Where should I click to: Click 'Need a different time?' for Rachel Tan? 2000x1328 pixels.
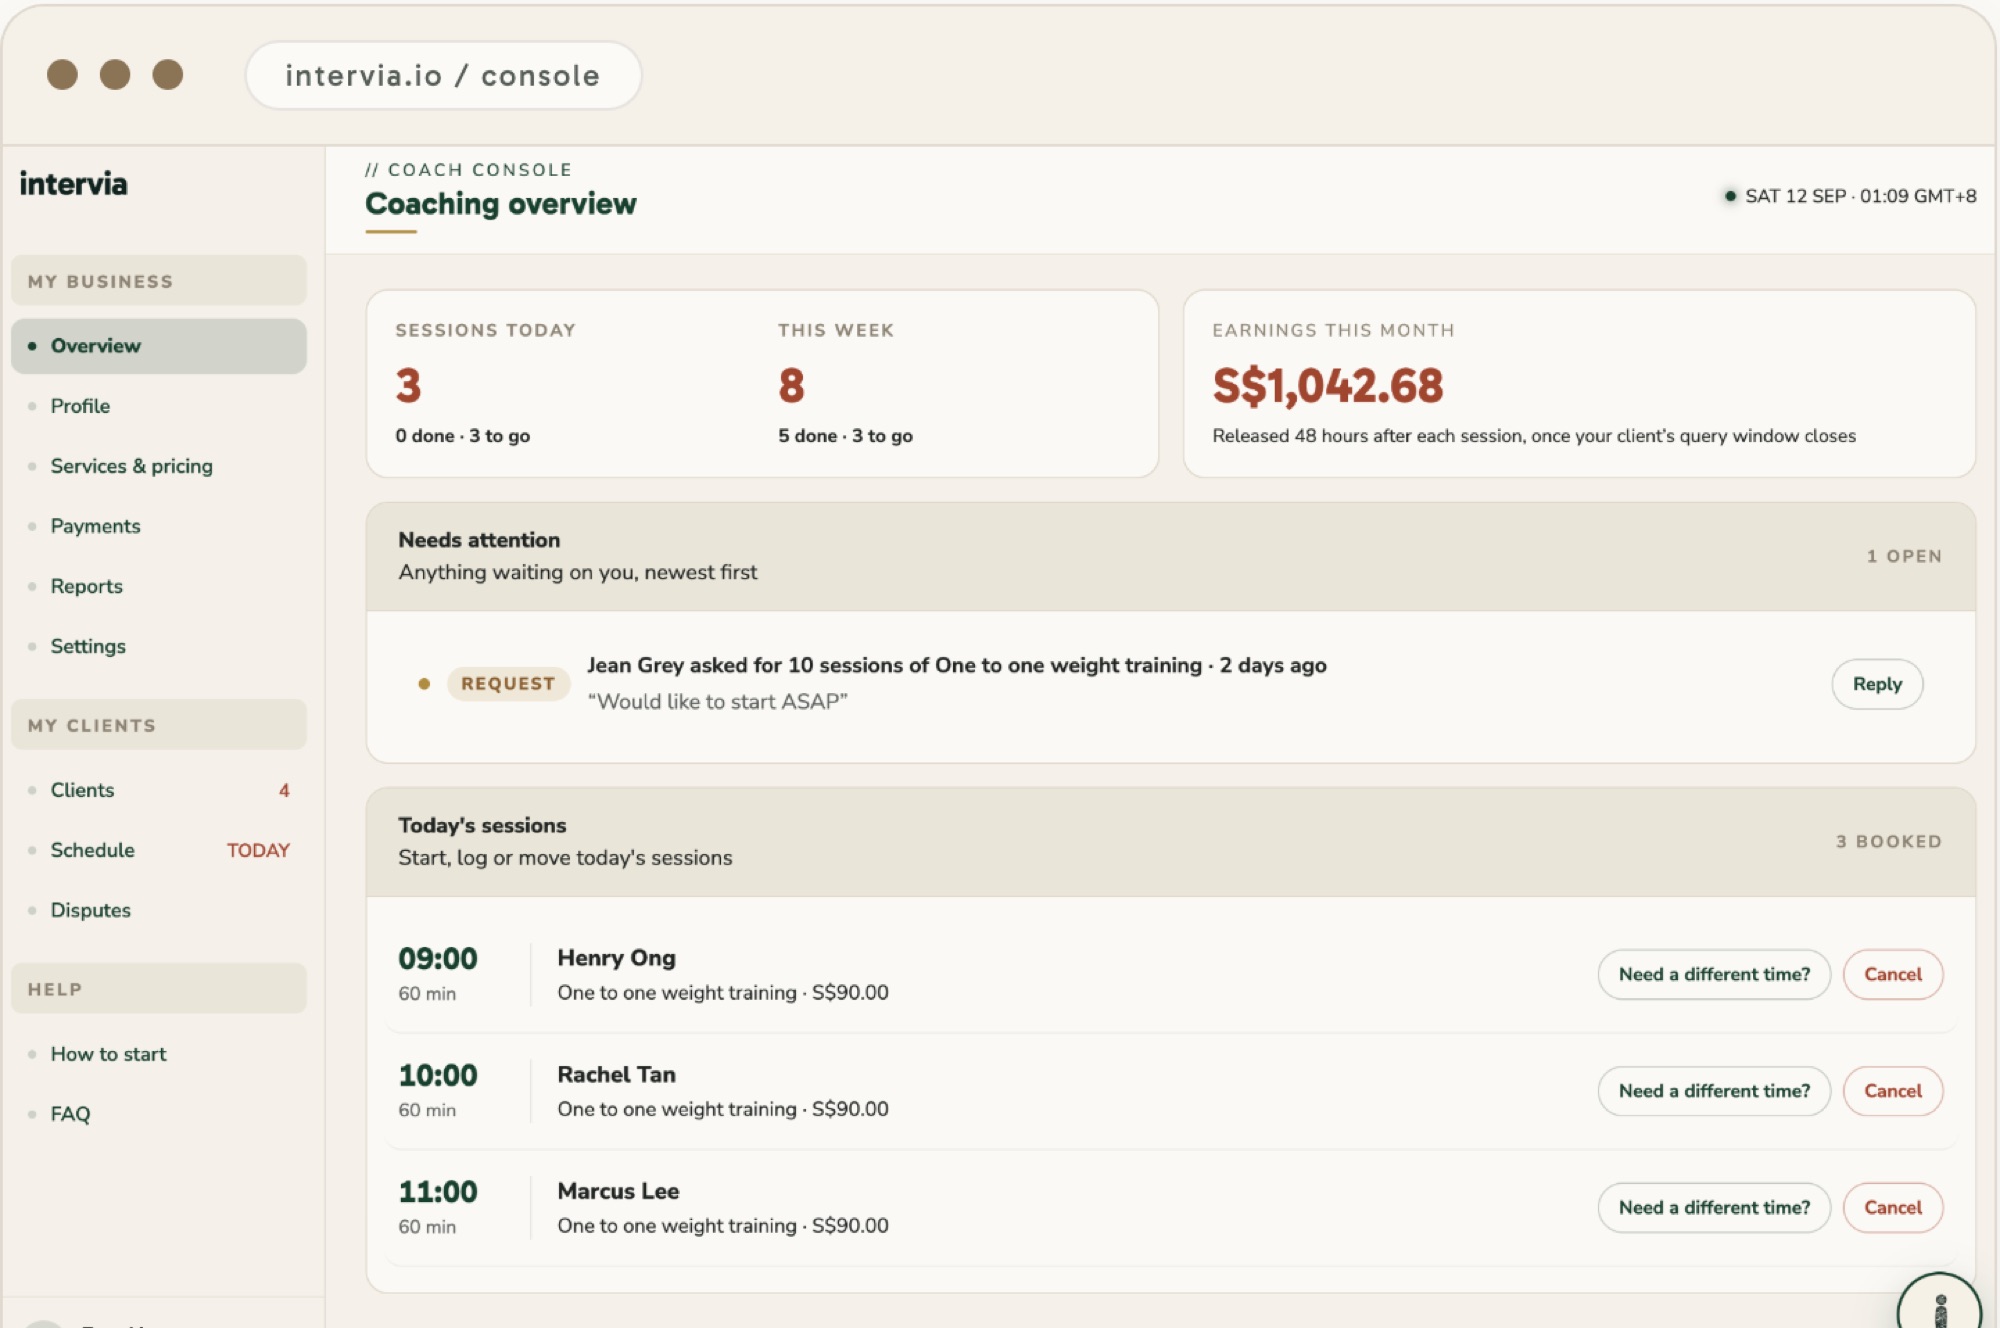coord(1714,1091)
